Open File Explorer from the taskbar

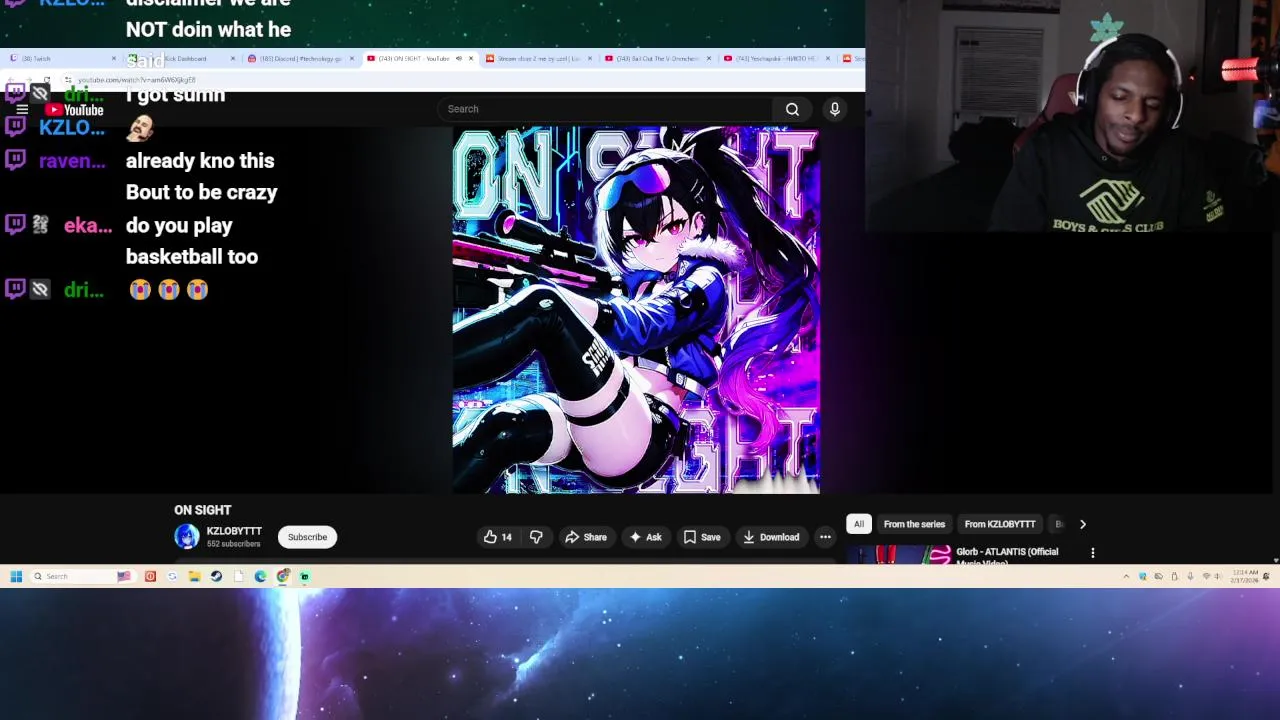(194, 576)
